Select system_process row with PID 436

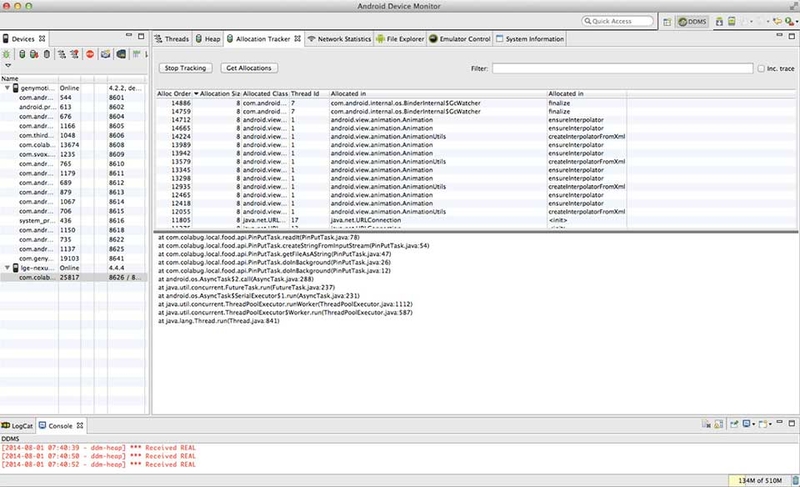pyautogui.click(x=74, y=221)
